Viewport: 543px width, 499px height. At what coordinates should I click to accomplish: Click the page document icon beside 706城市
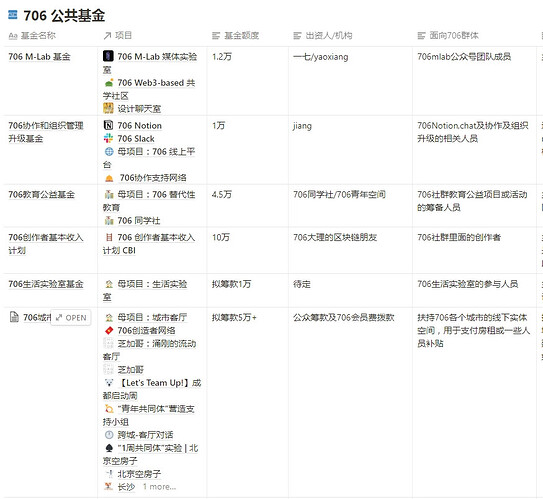pyautogui.click(x=14, y=317)
